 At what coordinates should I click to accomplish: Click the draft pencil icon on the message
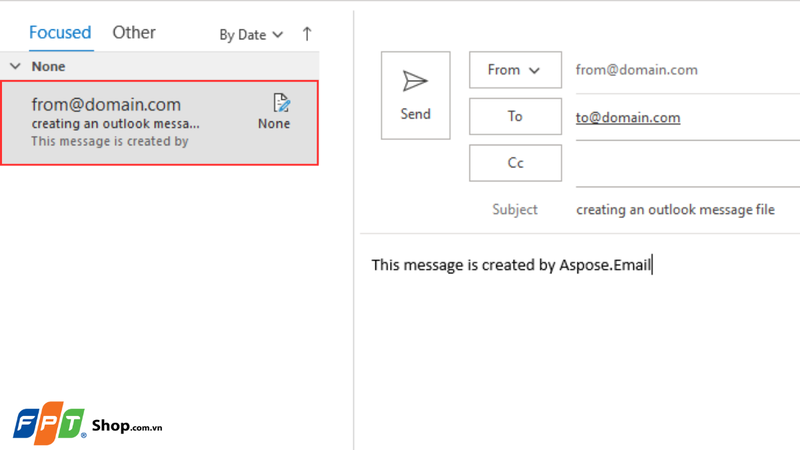click(x=281, y=103)
